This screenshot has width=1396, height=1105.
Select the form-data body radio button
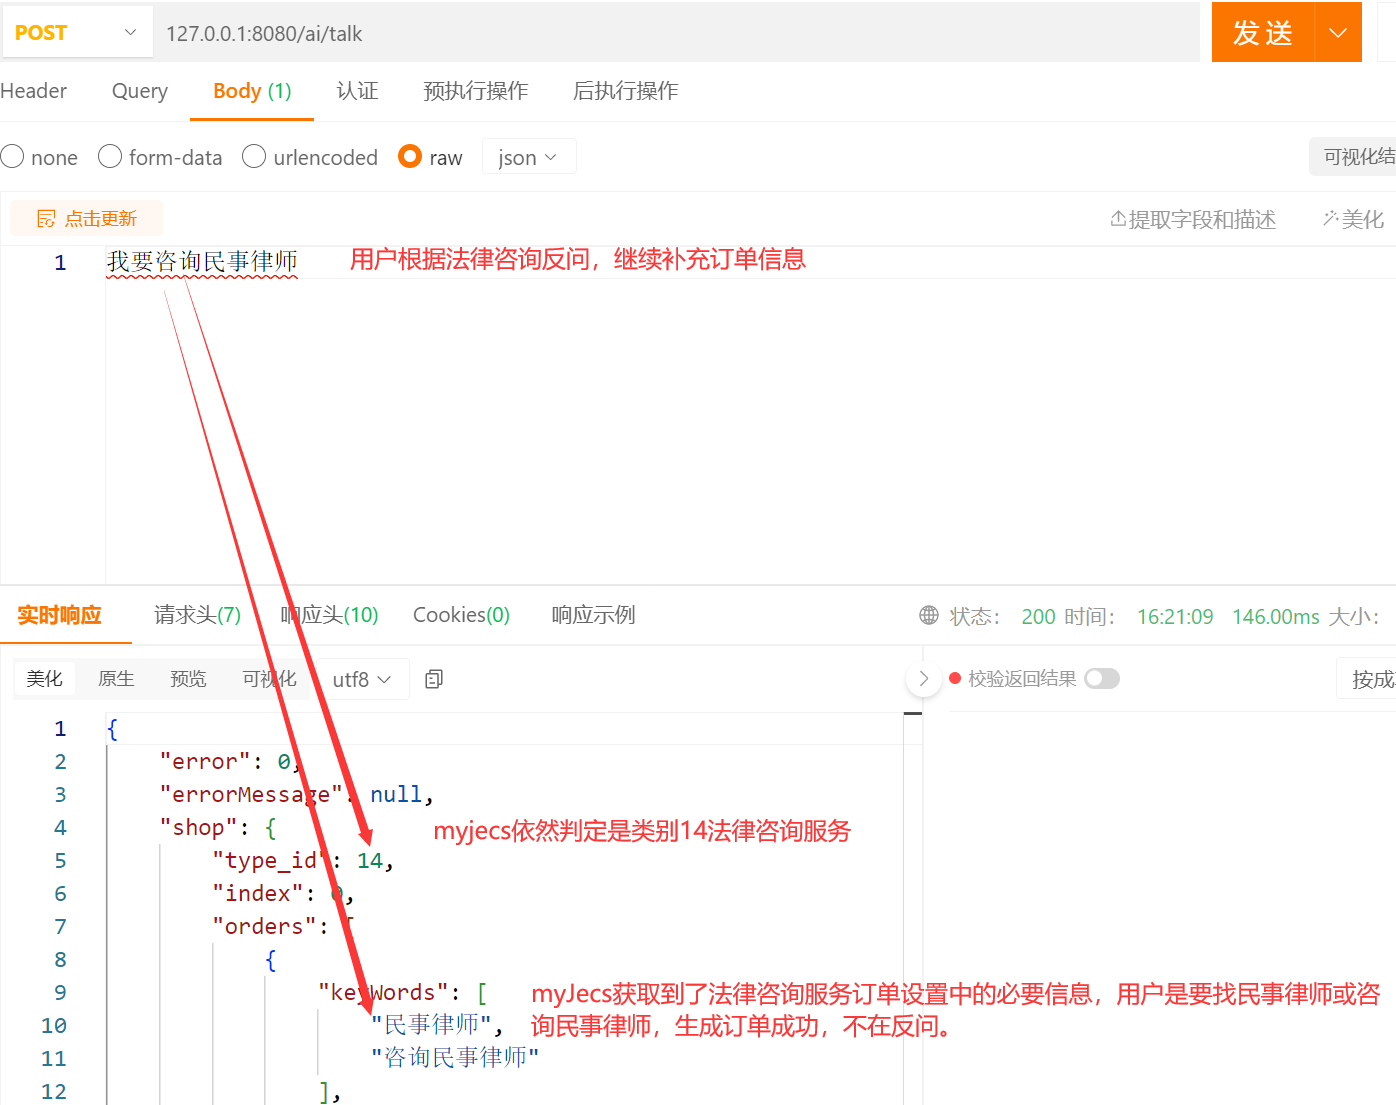coord(110,156)
